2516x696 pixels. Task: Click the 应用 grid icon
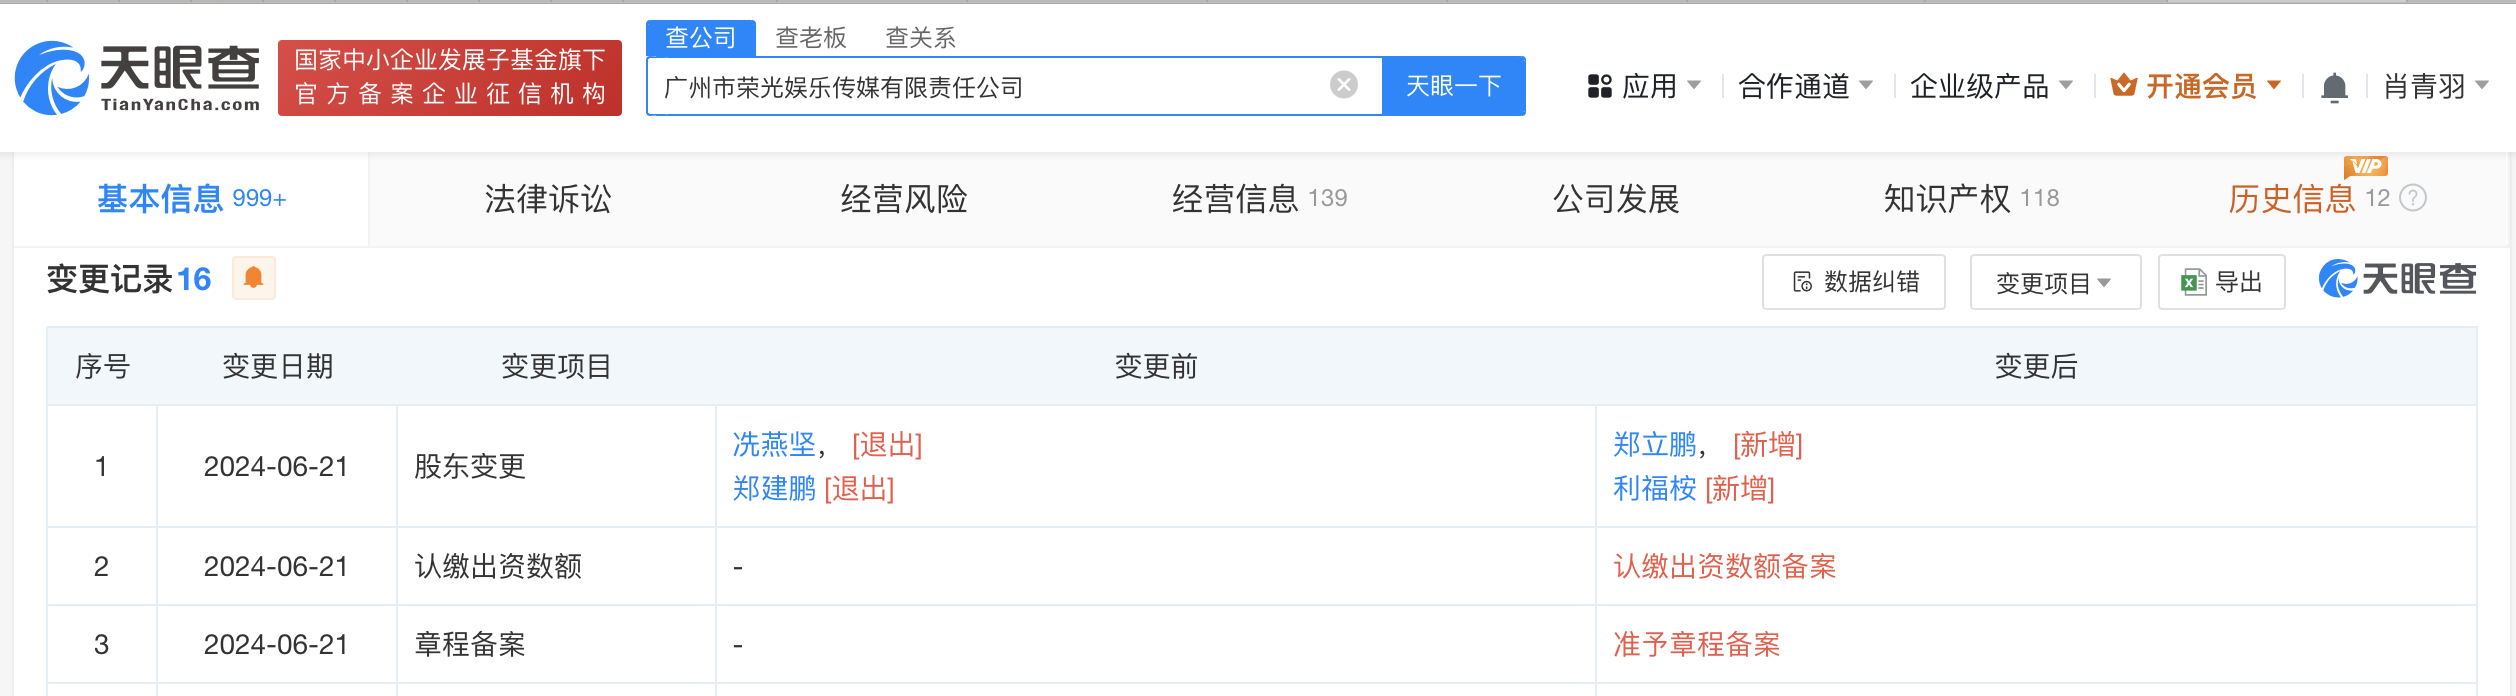[x=1600, y=87]
